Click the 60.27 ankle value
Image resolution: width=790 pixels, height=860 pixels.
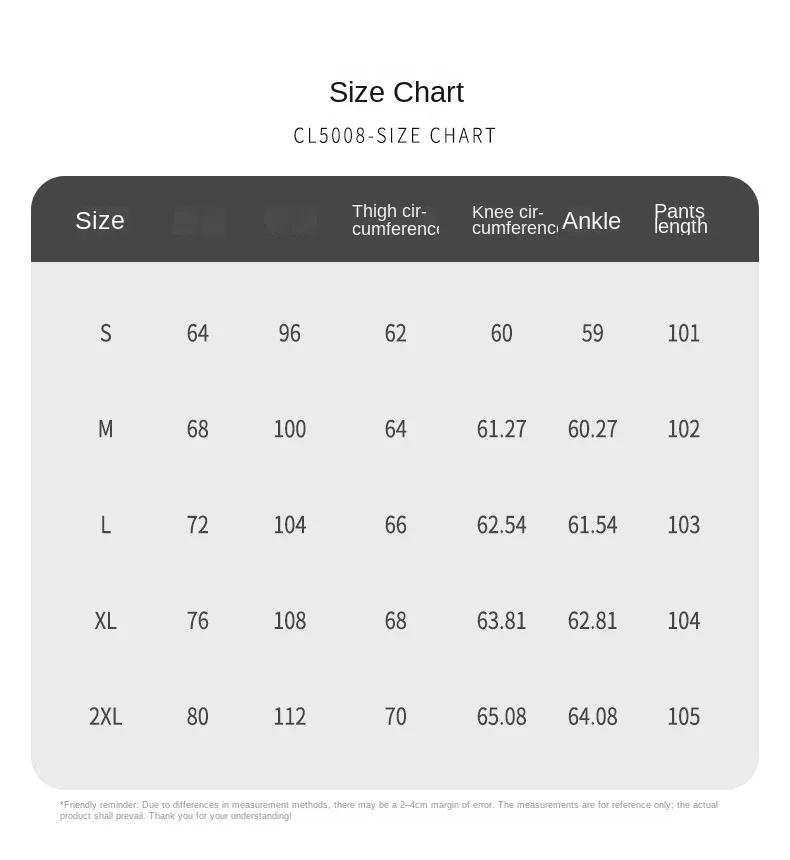[592, 429]
